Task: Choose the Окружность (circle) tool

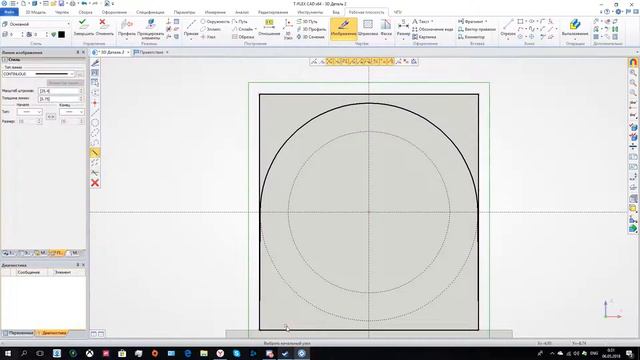Action: [215, 21]
